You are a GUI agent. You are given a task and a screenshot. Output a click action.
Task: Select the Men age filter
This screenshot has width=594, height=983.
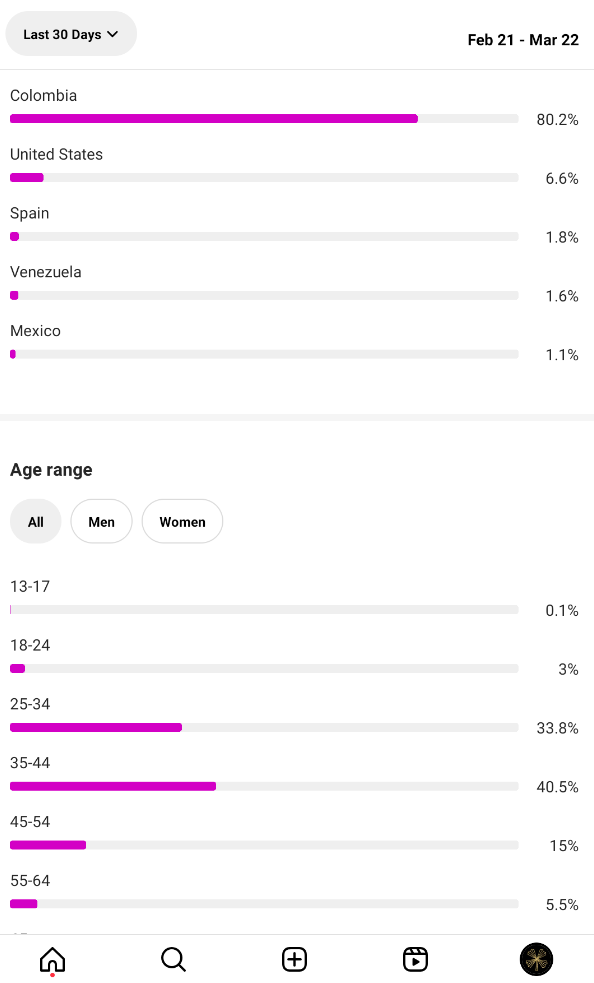pyautogui.click(x=102, y=522)
